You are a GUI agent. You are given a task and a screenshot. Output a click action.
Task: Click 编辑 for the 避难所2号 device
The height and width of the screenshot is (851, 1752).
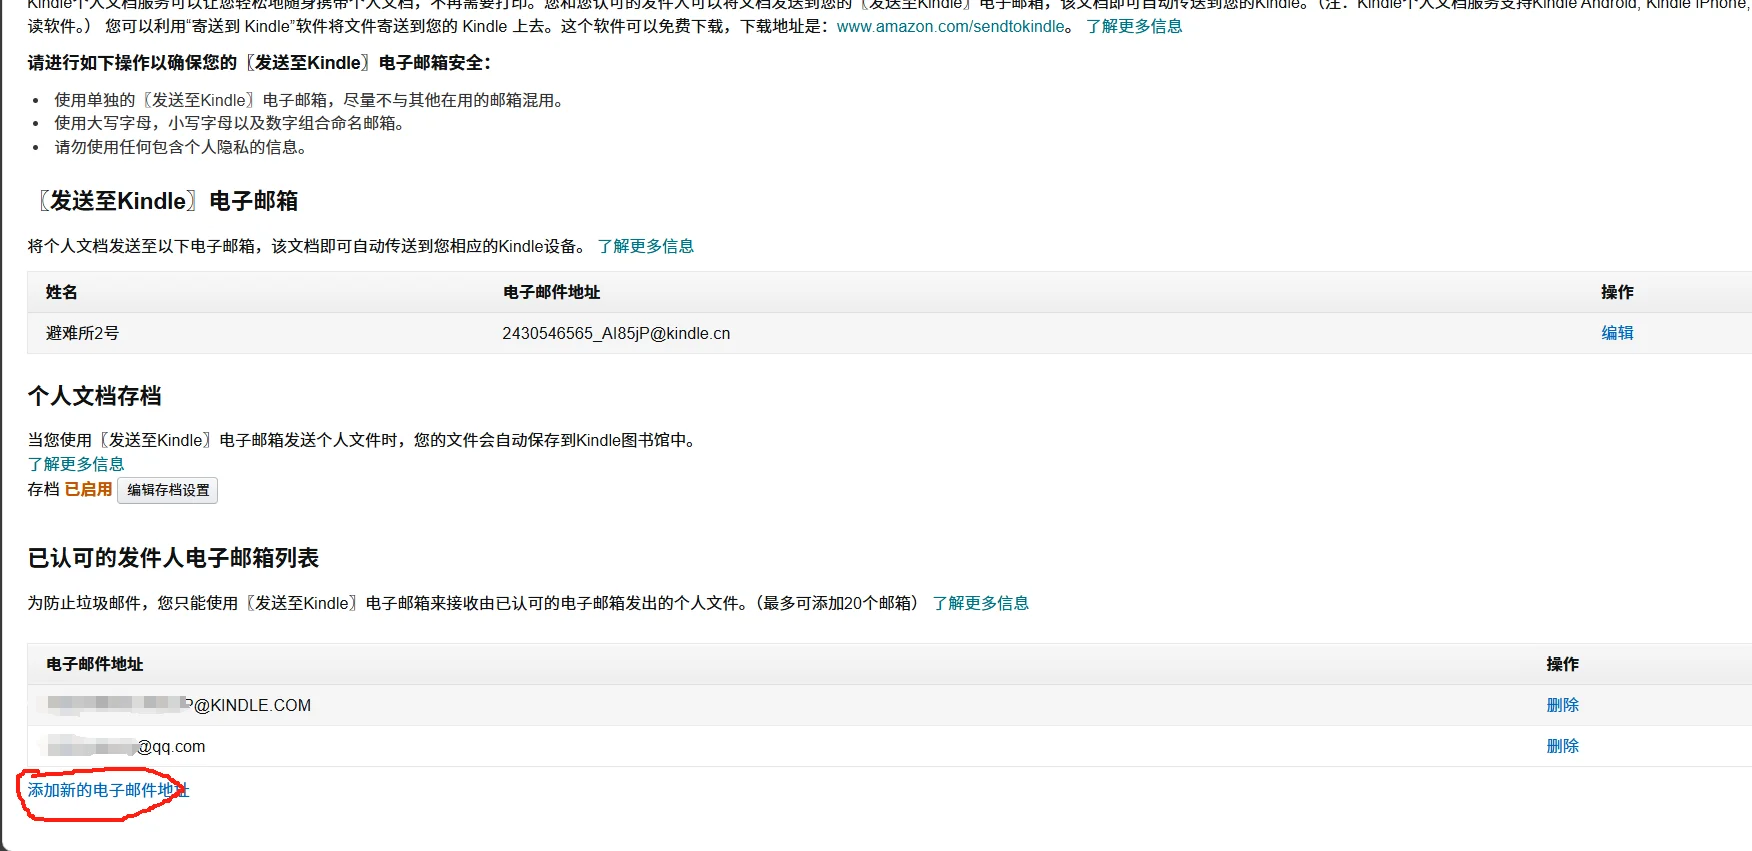(1617, 333)
